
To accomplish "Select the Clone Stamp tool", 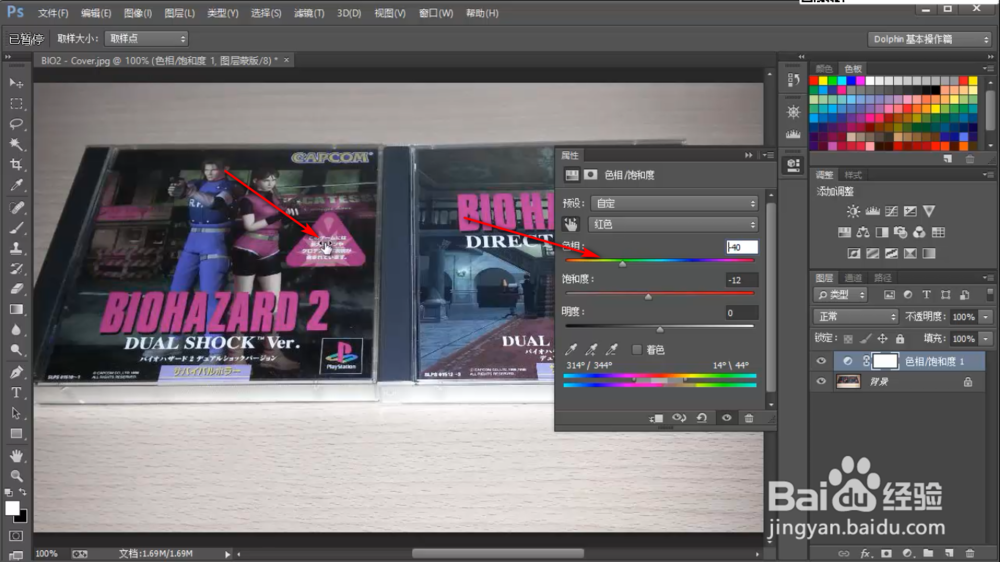I will [x=16, y=248].
